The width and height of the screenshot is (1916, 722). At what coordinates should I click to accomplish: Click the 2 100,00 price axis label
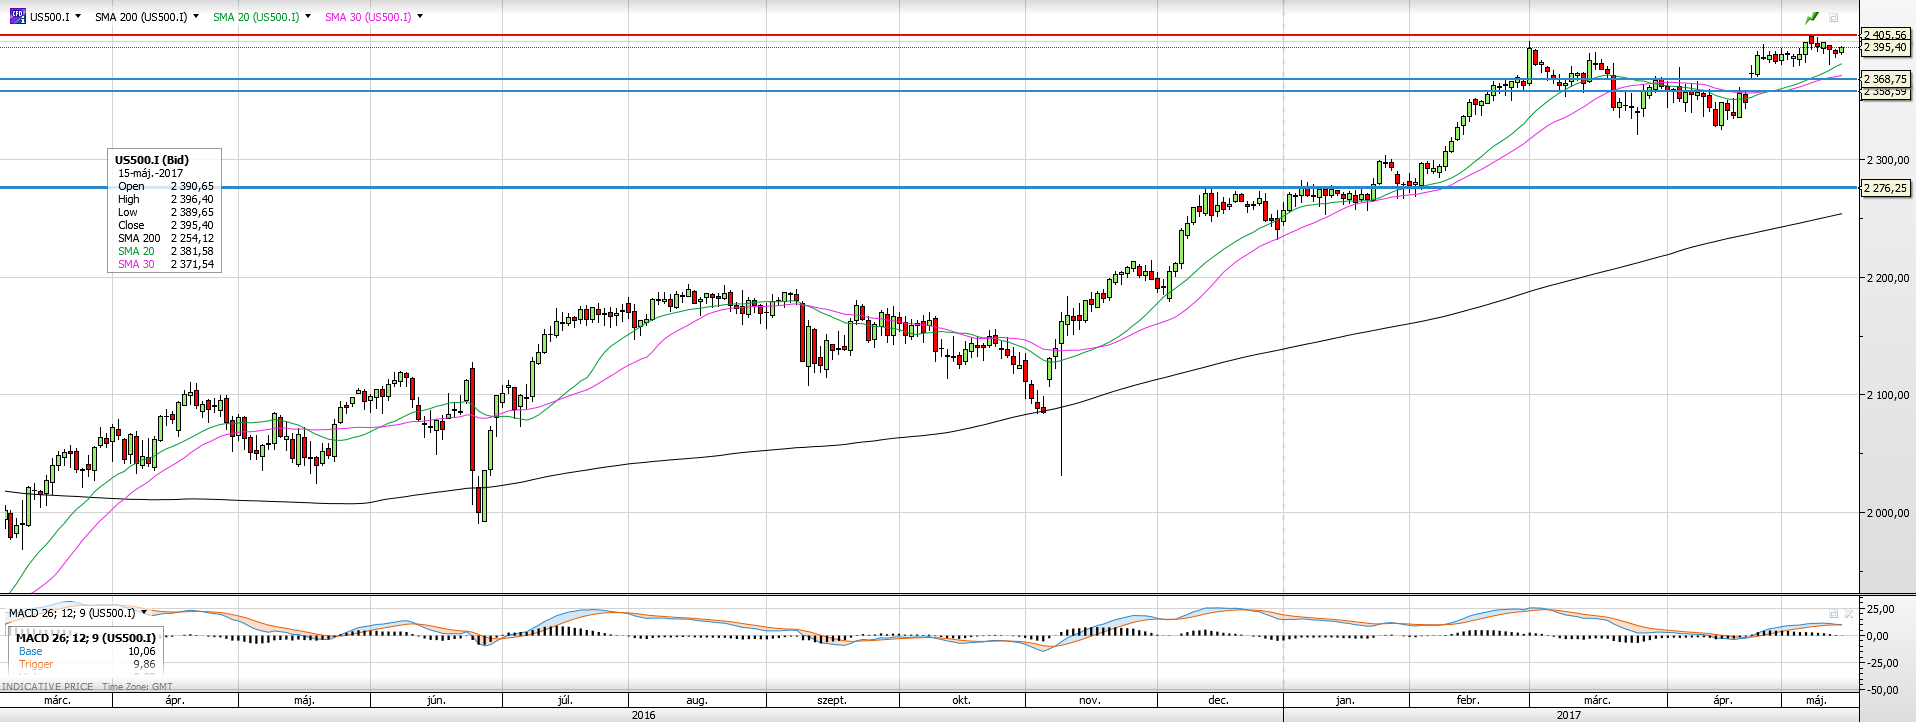point(1888,395)
